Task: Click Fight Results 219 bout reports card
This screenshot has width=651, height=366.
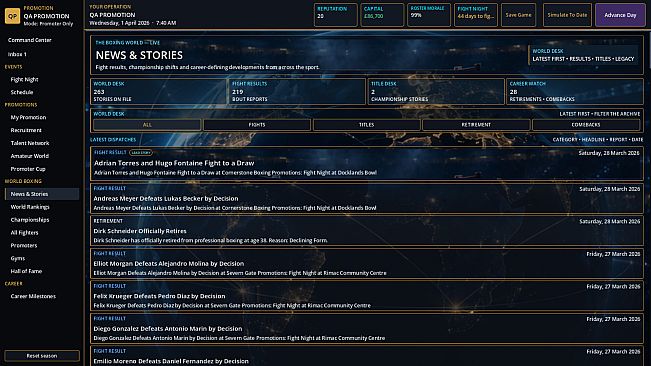Action: tap(297, 91)
